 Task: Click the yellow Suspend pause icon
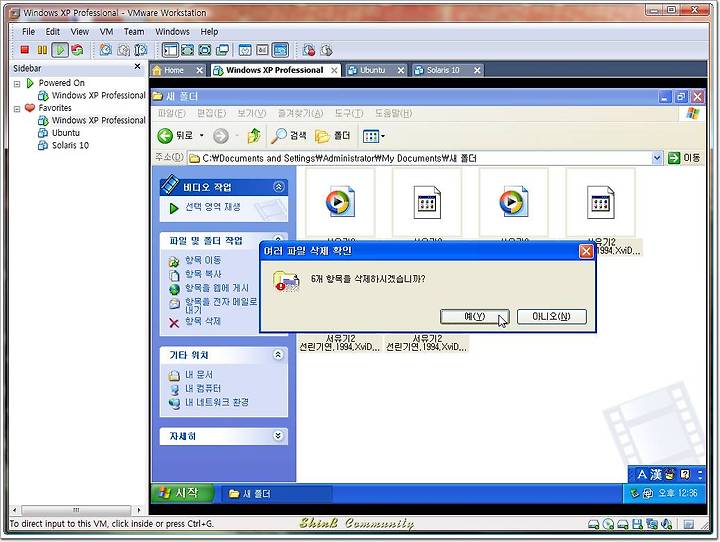click(x=42, y=50)
